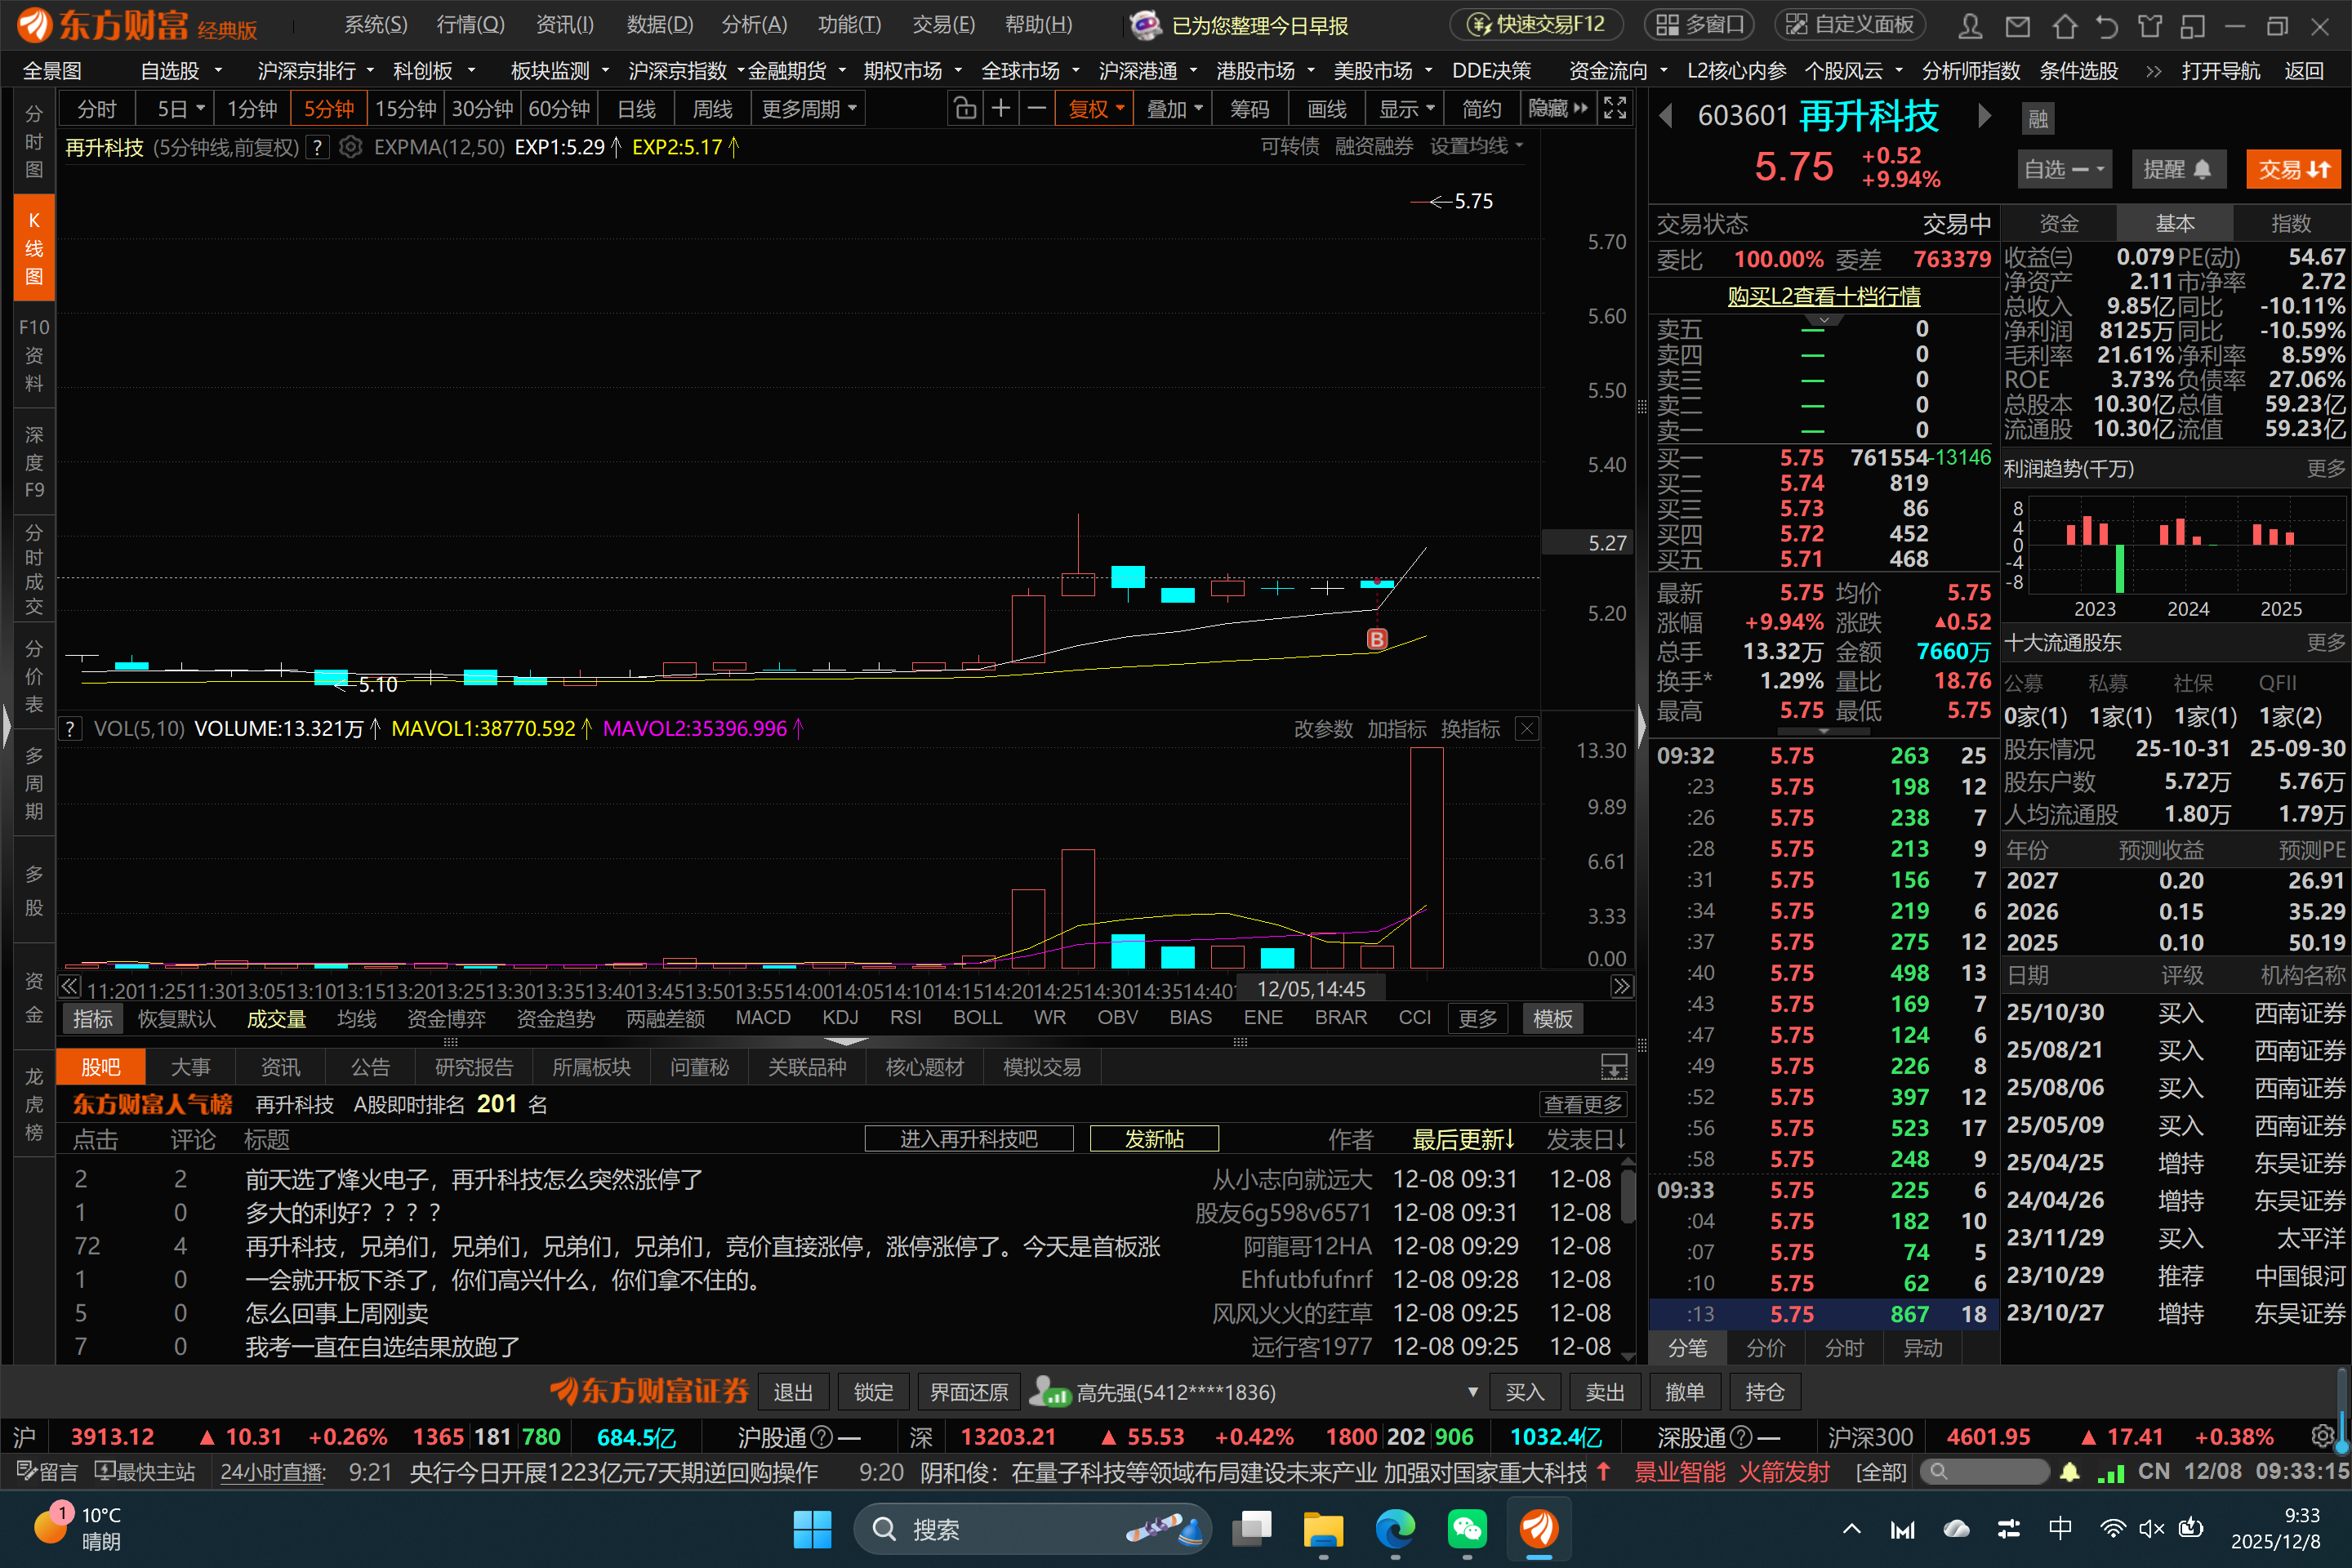Zoom in chart with plus icon

coord(1000,109)
